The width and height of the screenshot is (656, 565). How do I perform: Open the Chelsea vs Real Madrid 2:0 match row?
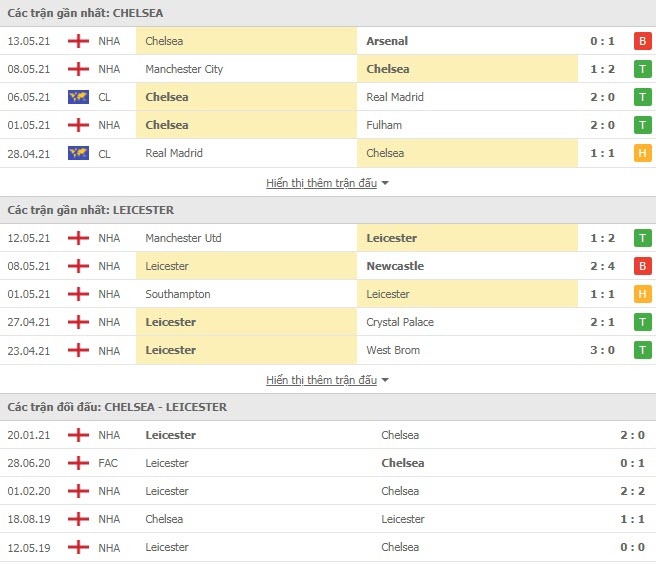(x=328, y=97)
